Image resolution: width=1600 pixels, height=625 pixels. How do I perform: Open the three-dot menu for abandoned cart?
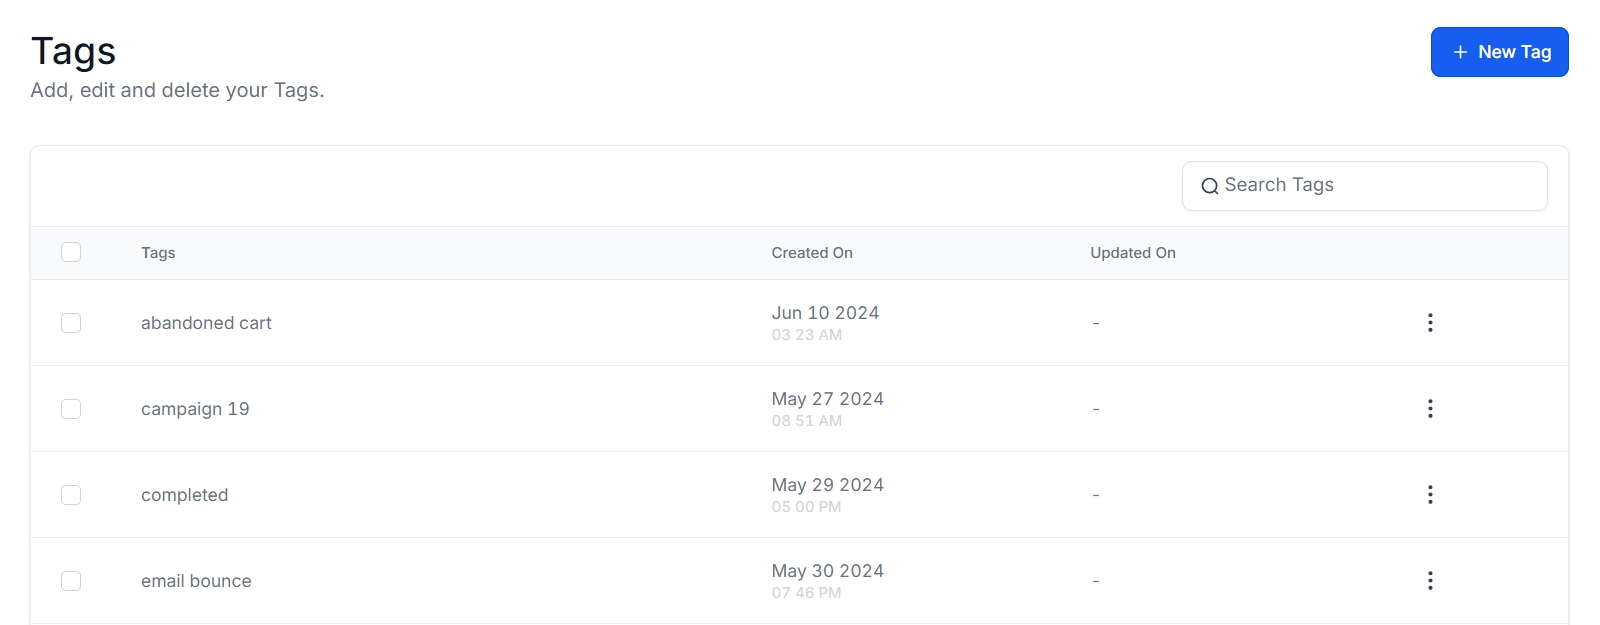(x=1430, y=323)
